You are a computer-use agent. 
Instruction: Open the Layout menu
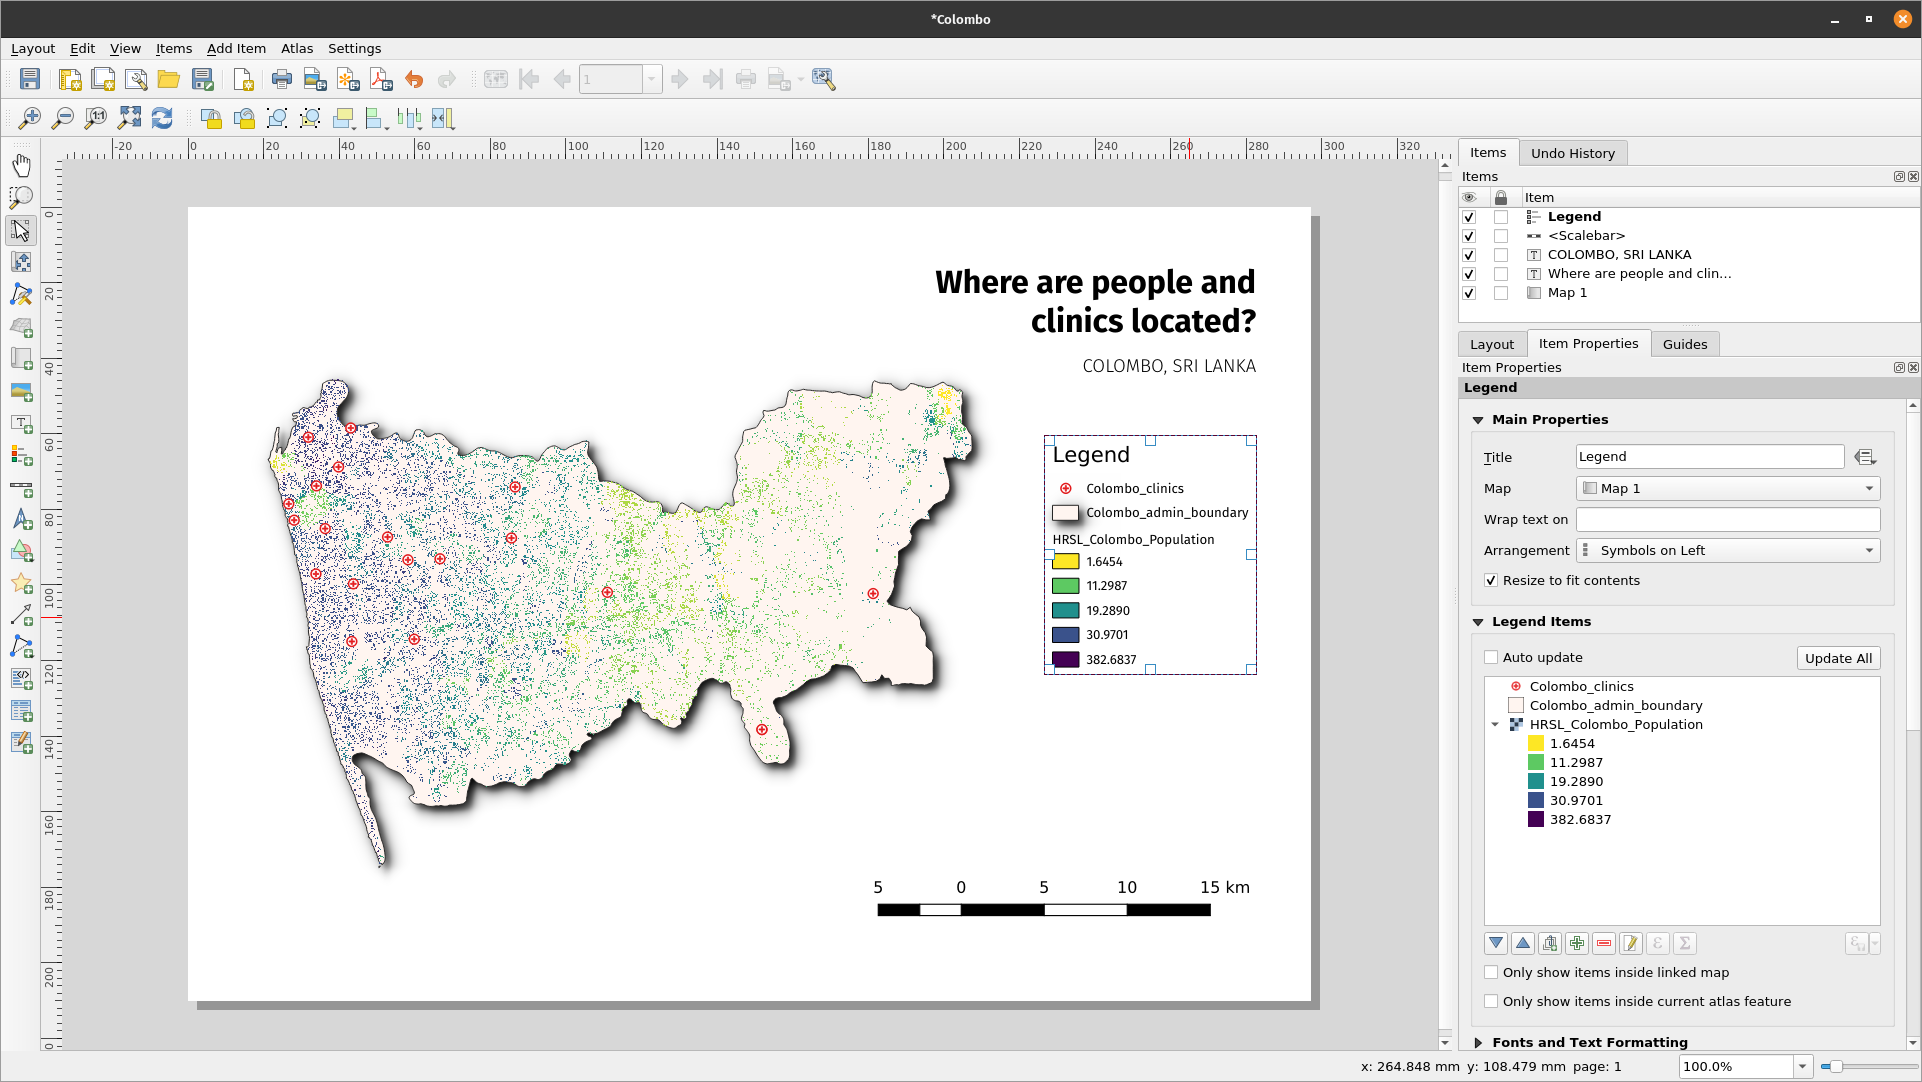click(x=33, y=48)
